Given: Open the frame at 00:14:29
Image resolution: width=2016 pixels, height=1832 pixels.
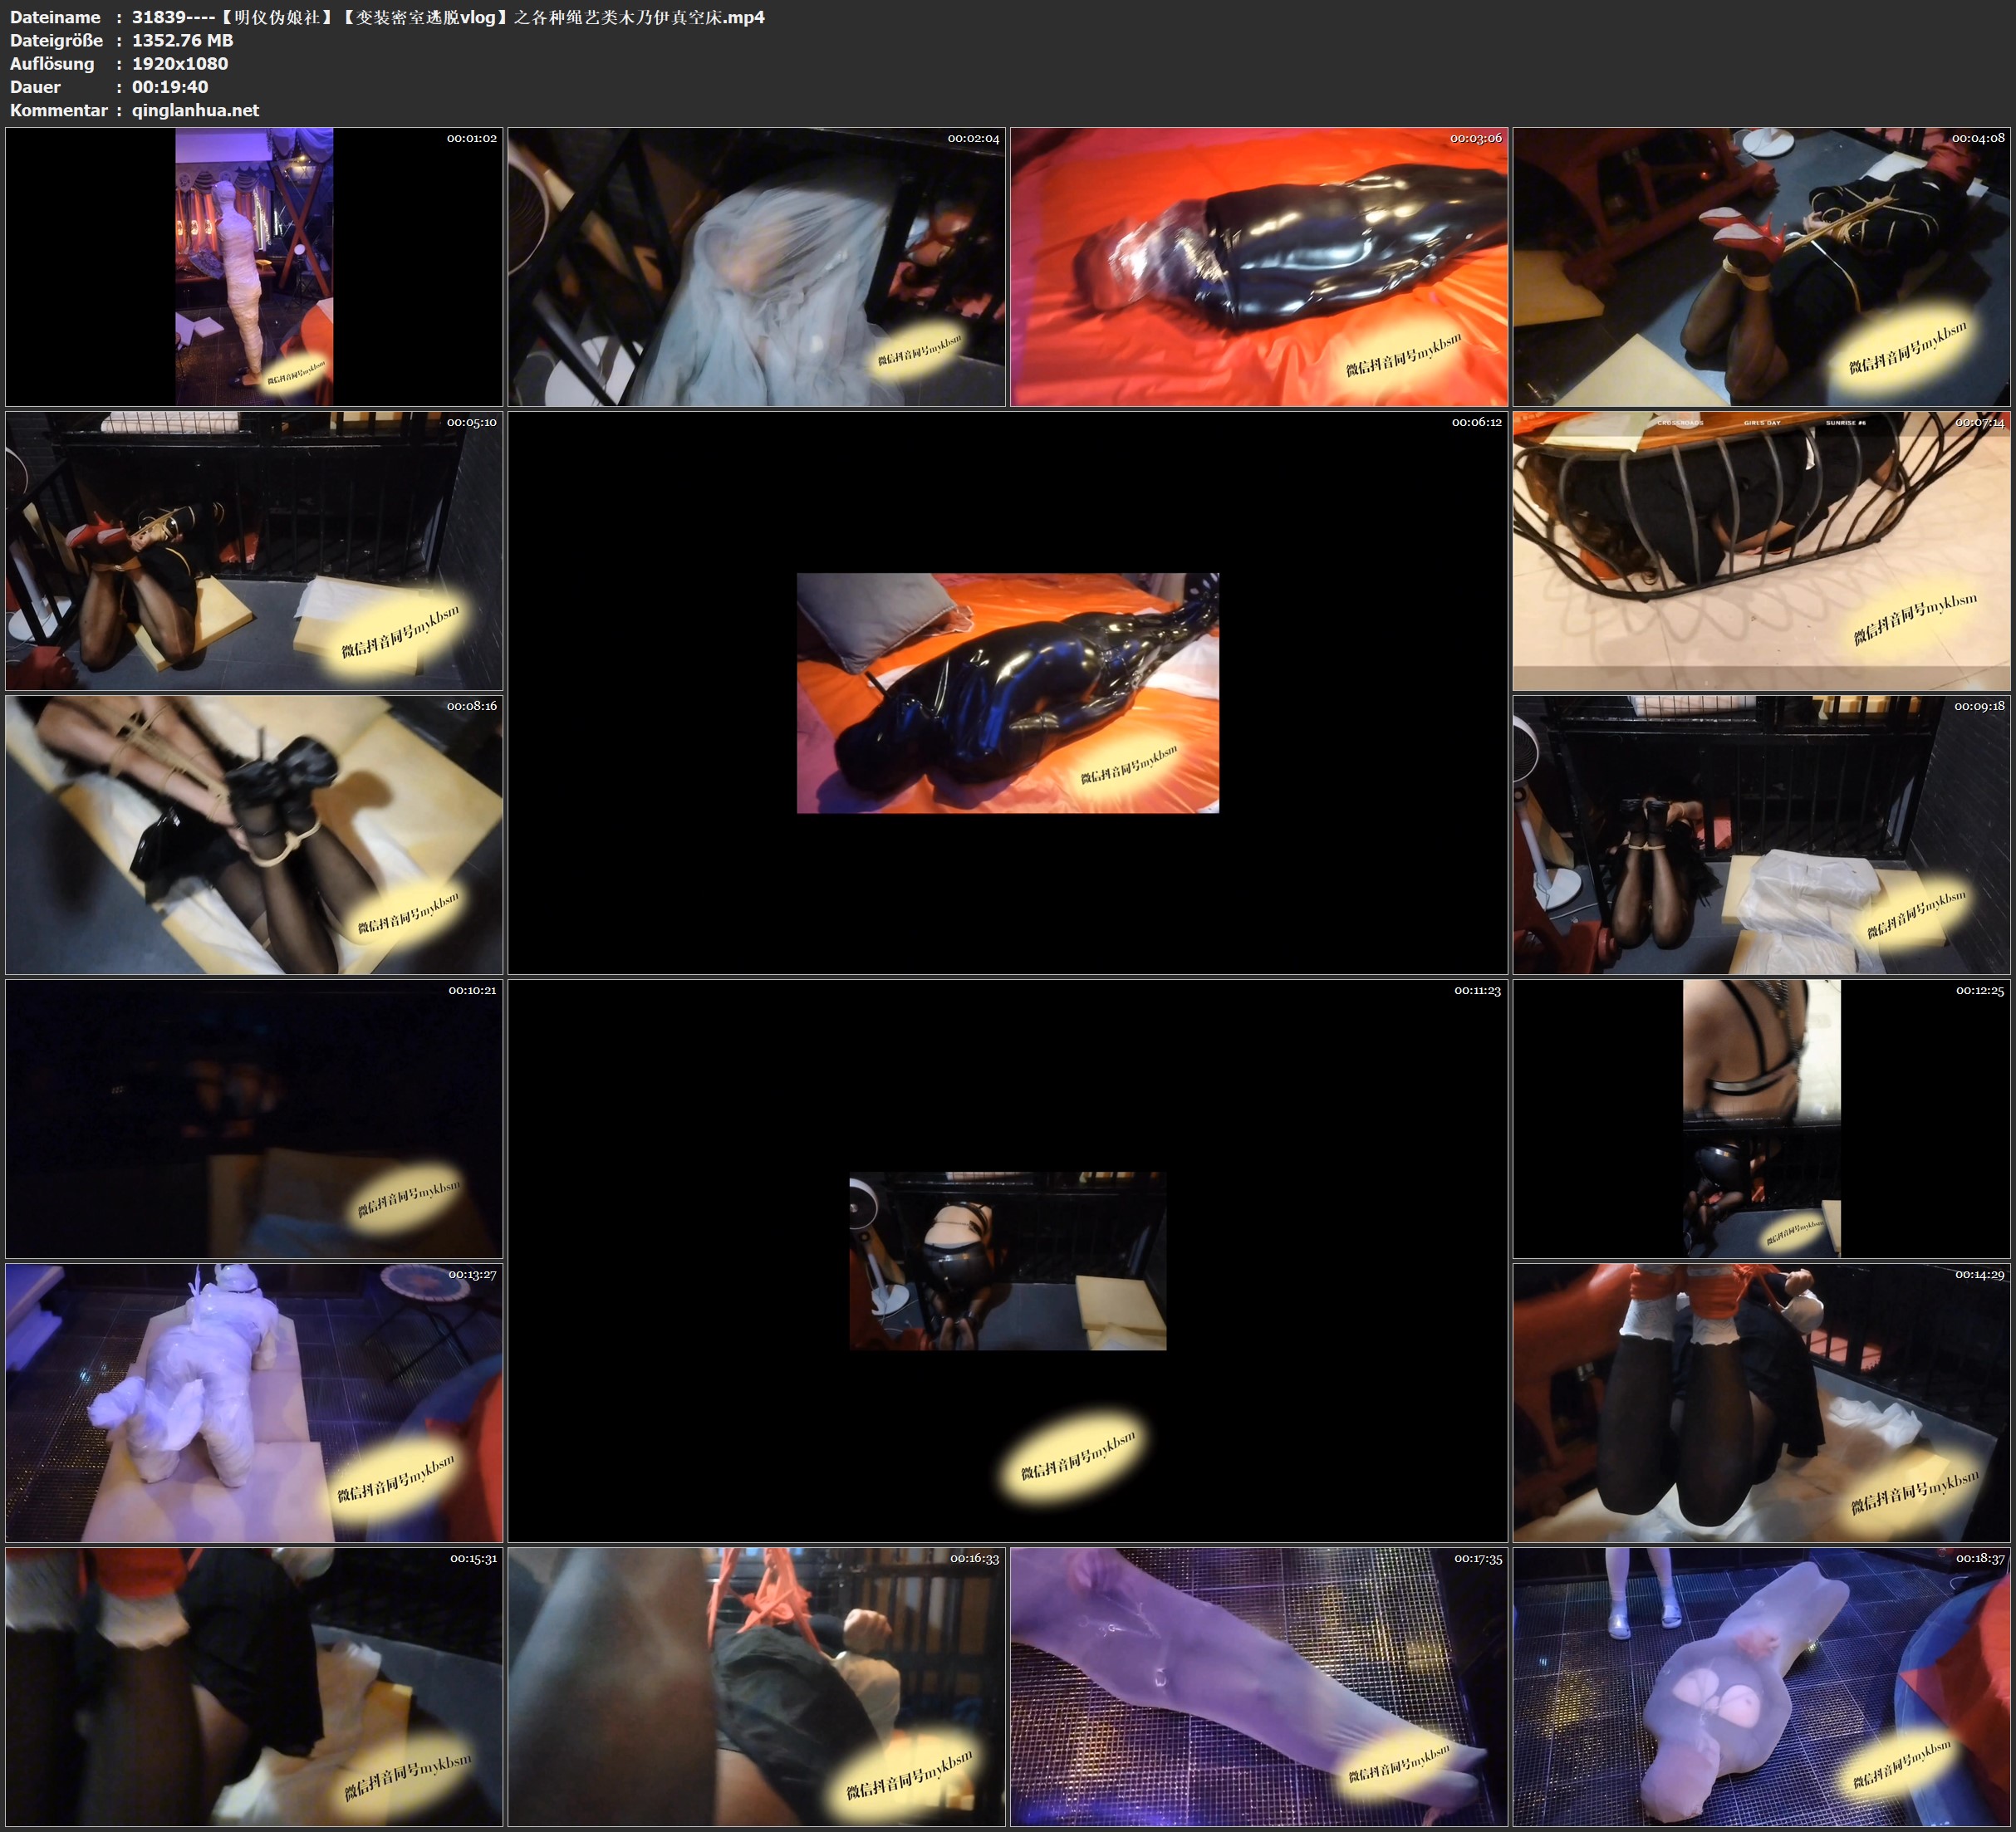Looking at the screenshot, I should [1760, 1403].
